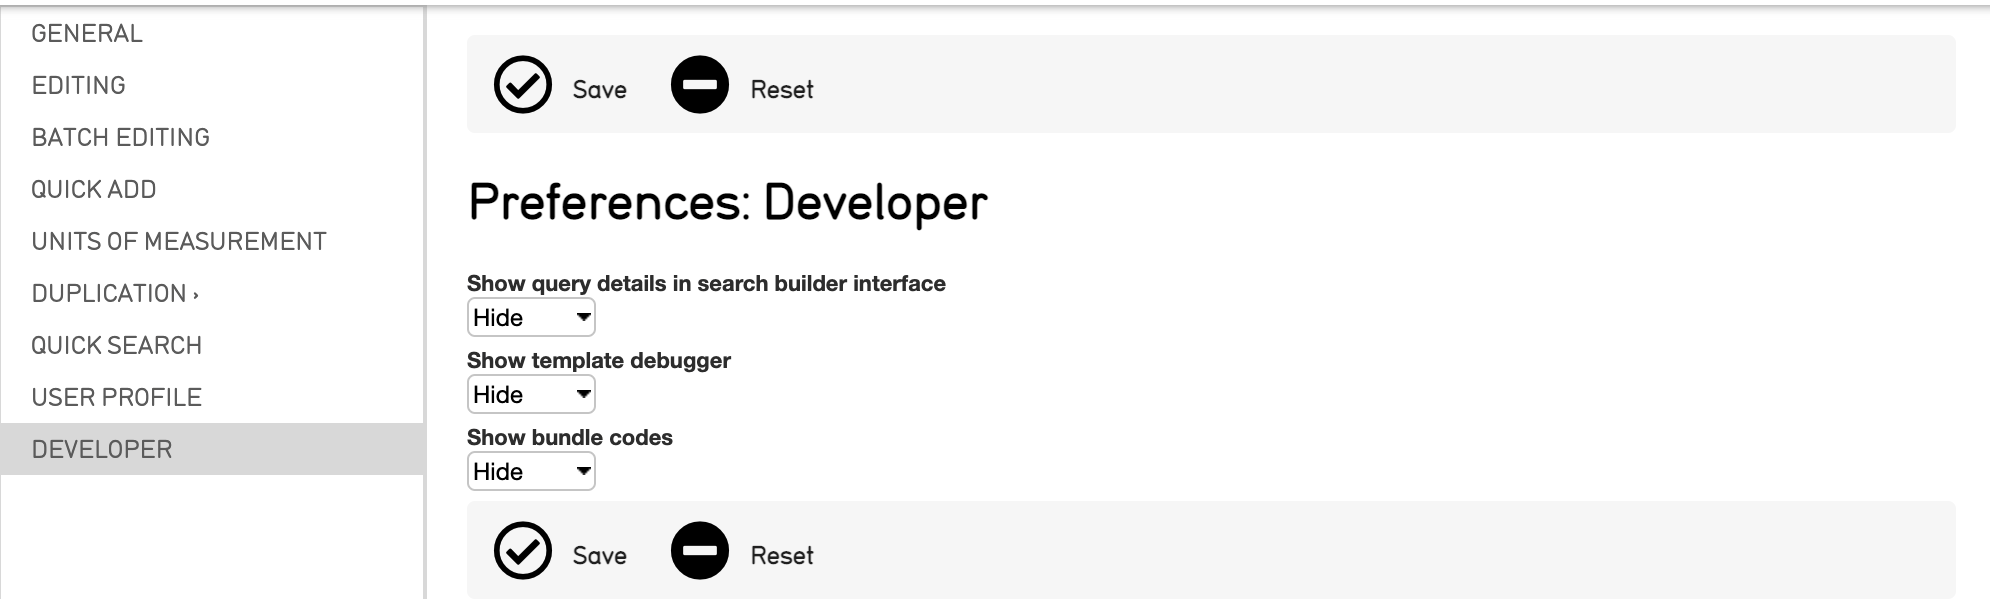Expand the Duplication submenu
The width and height of the screenshot is (1990, 599).
[x=115, y=294]
